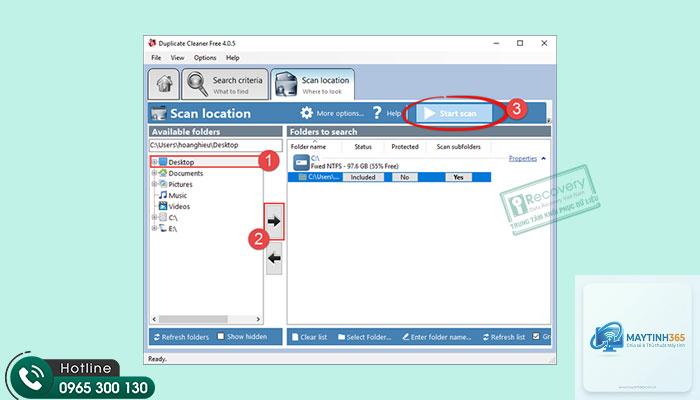This screenshot has height=400, width=700.
Task: Open the File menu
Action: 156,58
